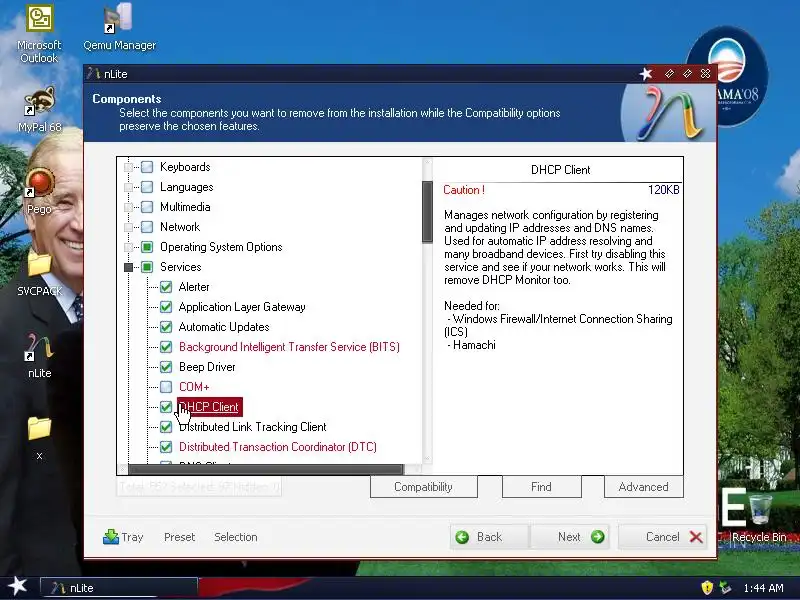Toggle the Keyboards checkbox
The image size is (800, 600).
(x=147, y=167)
